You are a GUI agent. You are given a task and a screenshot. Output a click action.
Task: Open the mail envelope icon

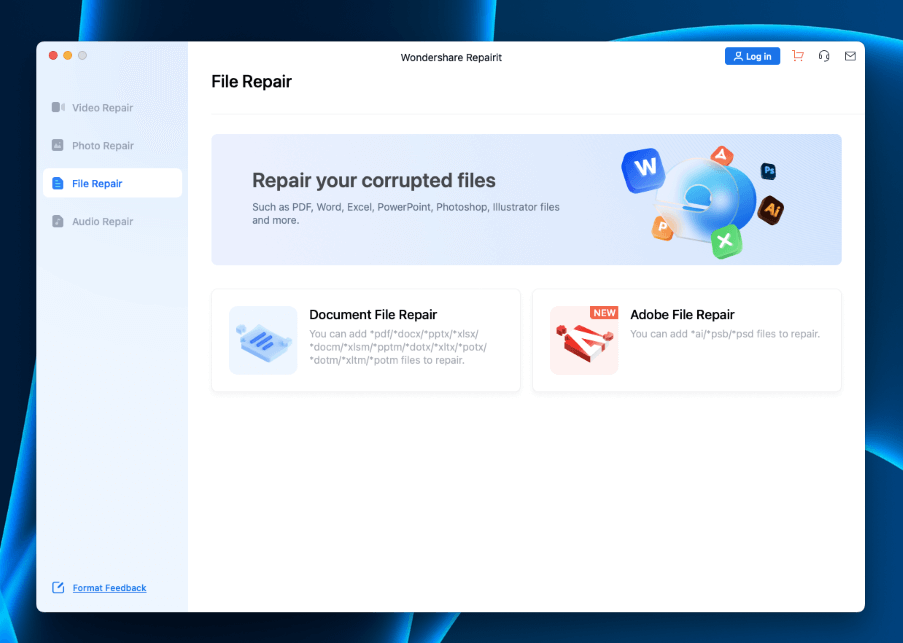pos(850,56)
